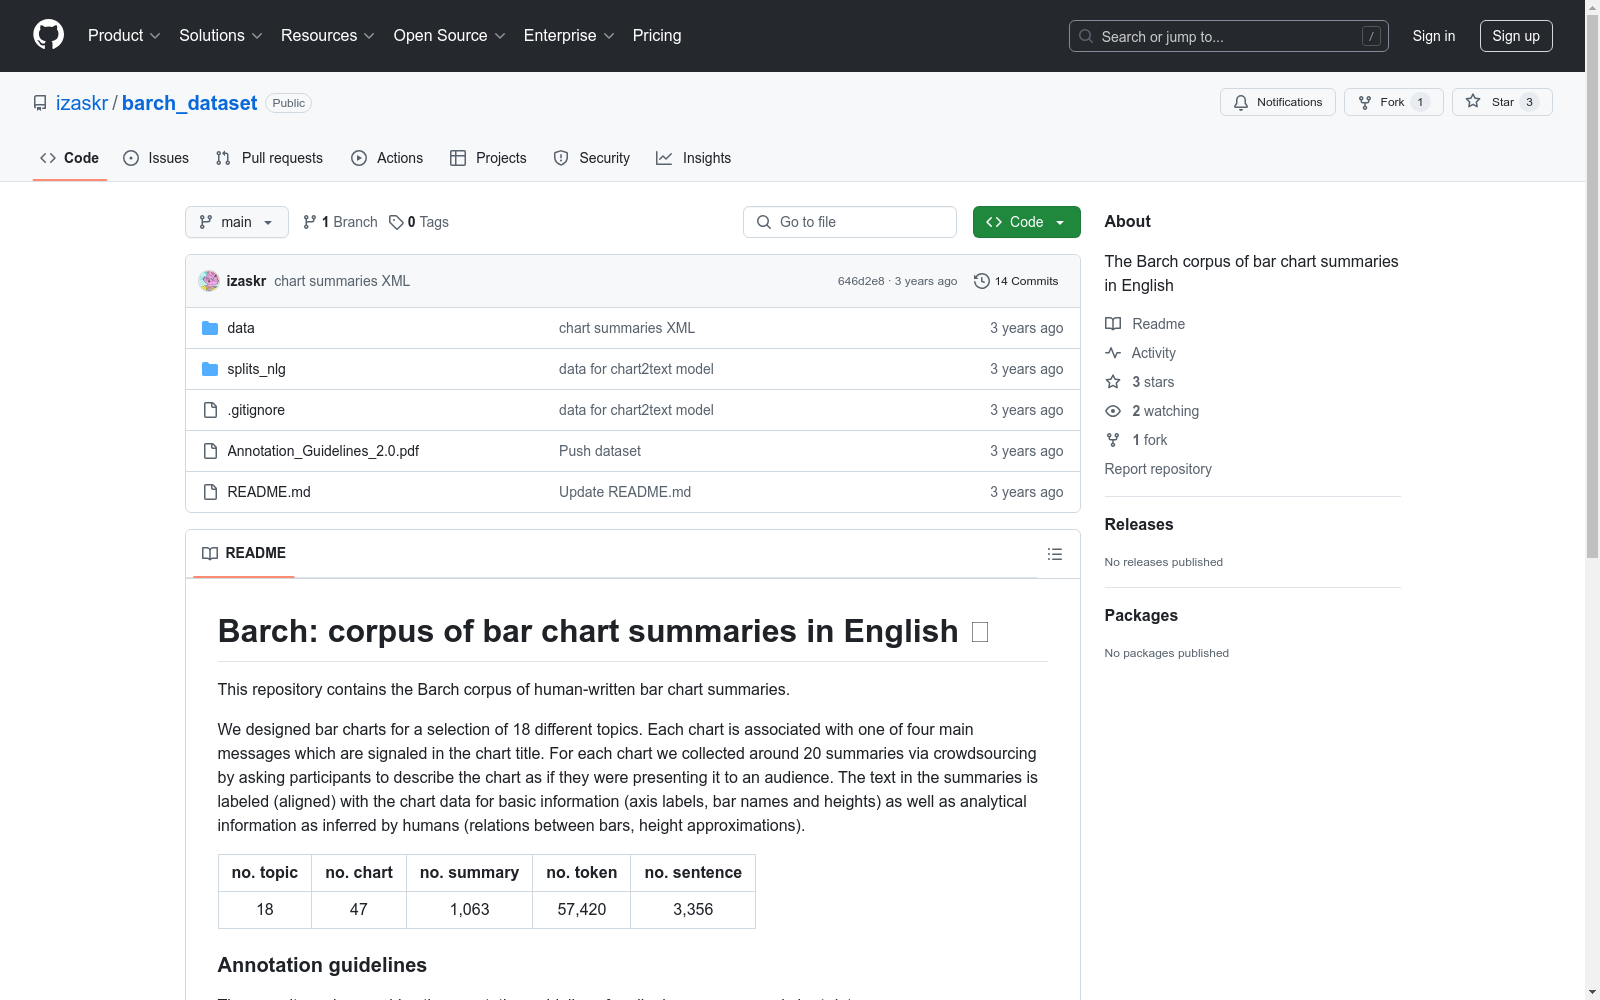Expand the Product menu
This screenshot has width=1600, height=1000.
coord(124,36)
